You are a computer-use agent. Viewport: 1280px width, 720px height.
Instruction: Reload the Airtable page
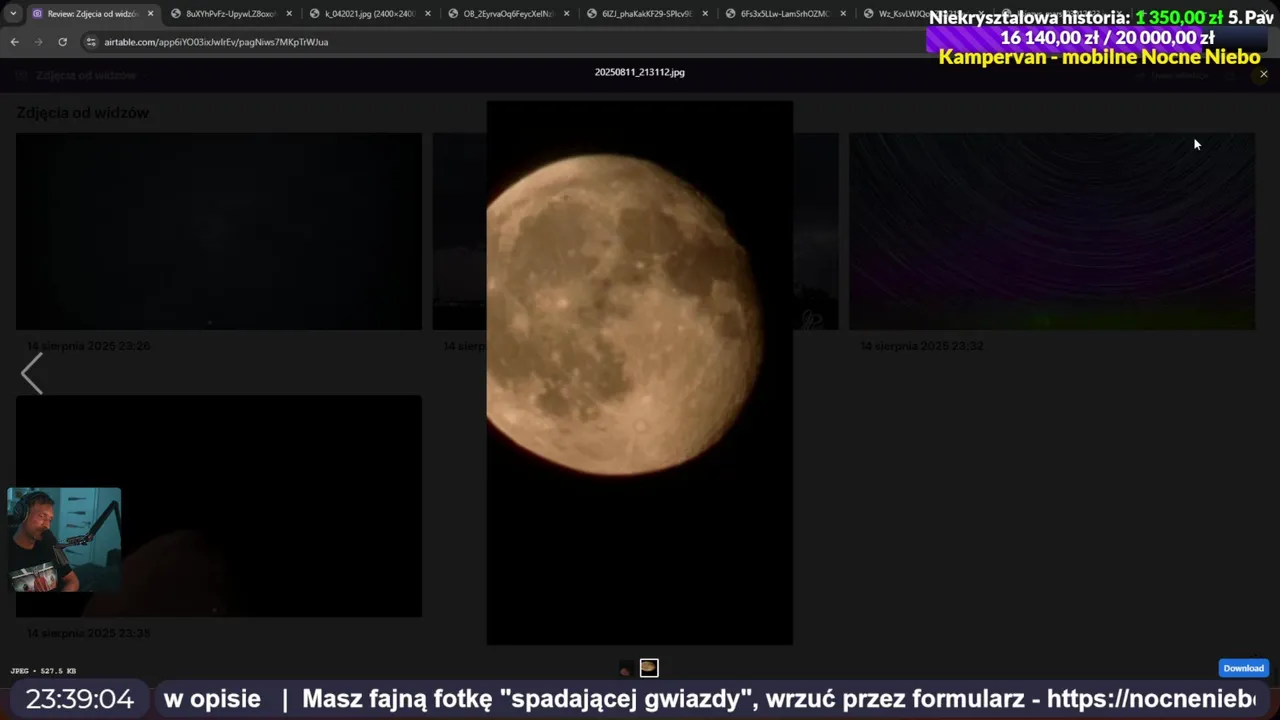tap(62, 42)
